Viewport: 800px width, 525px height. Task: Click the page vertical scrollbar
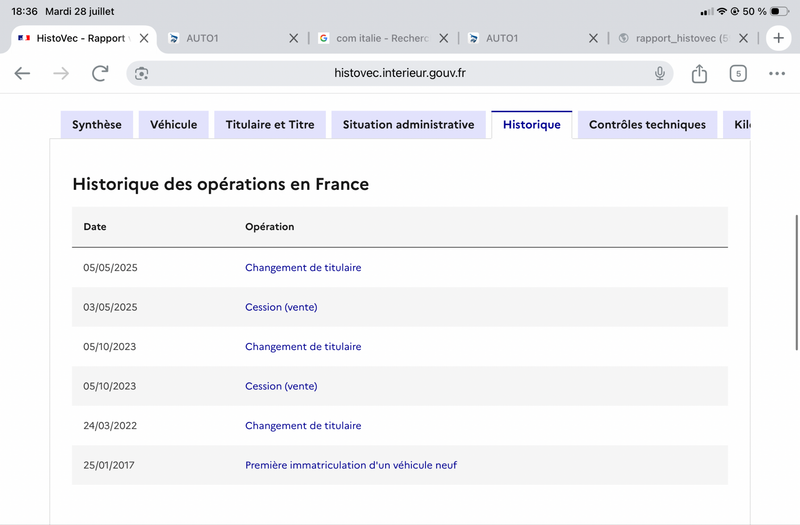796,283
